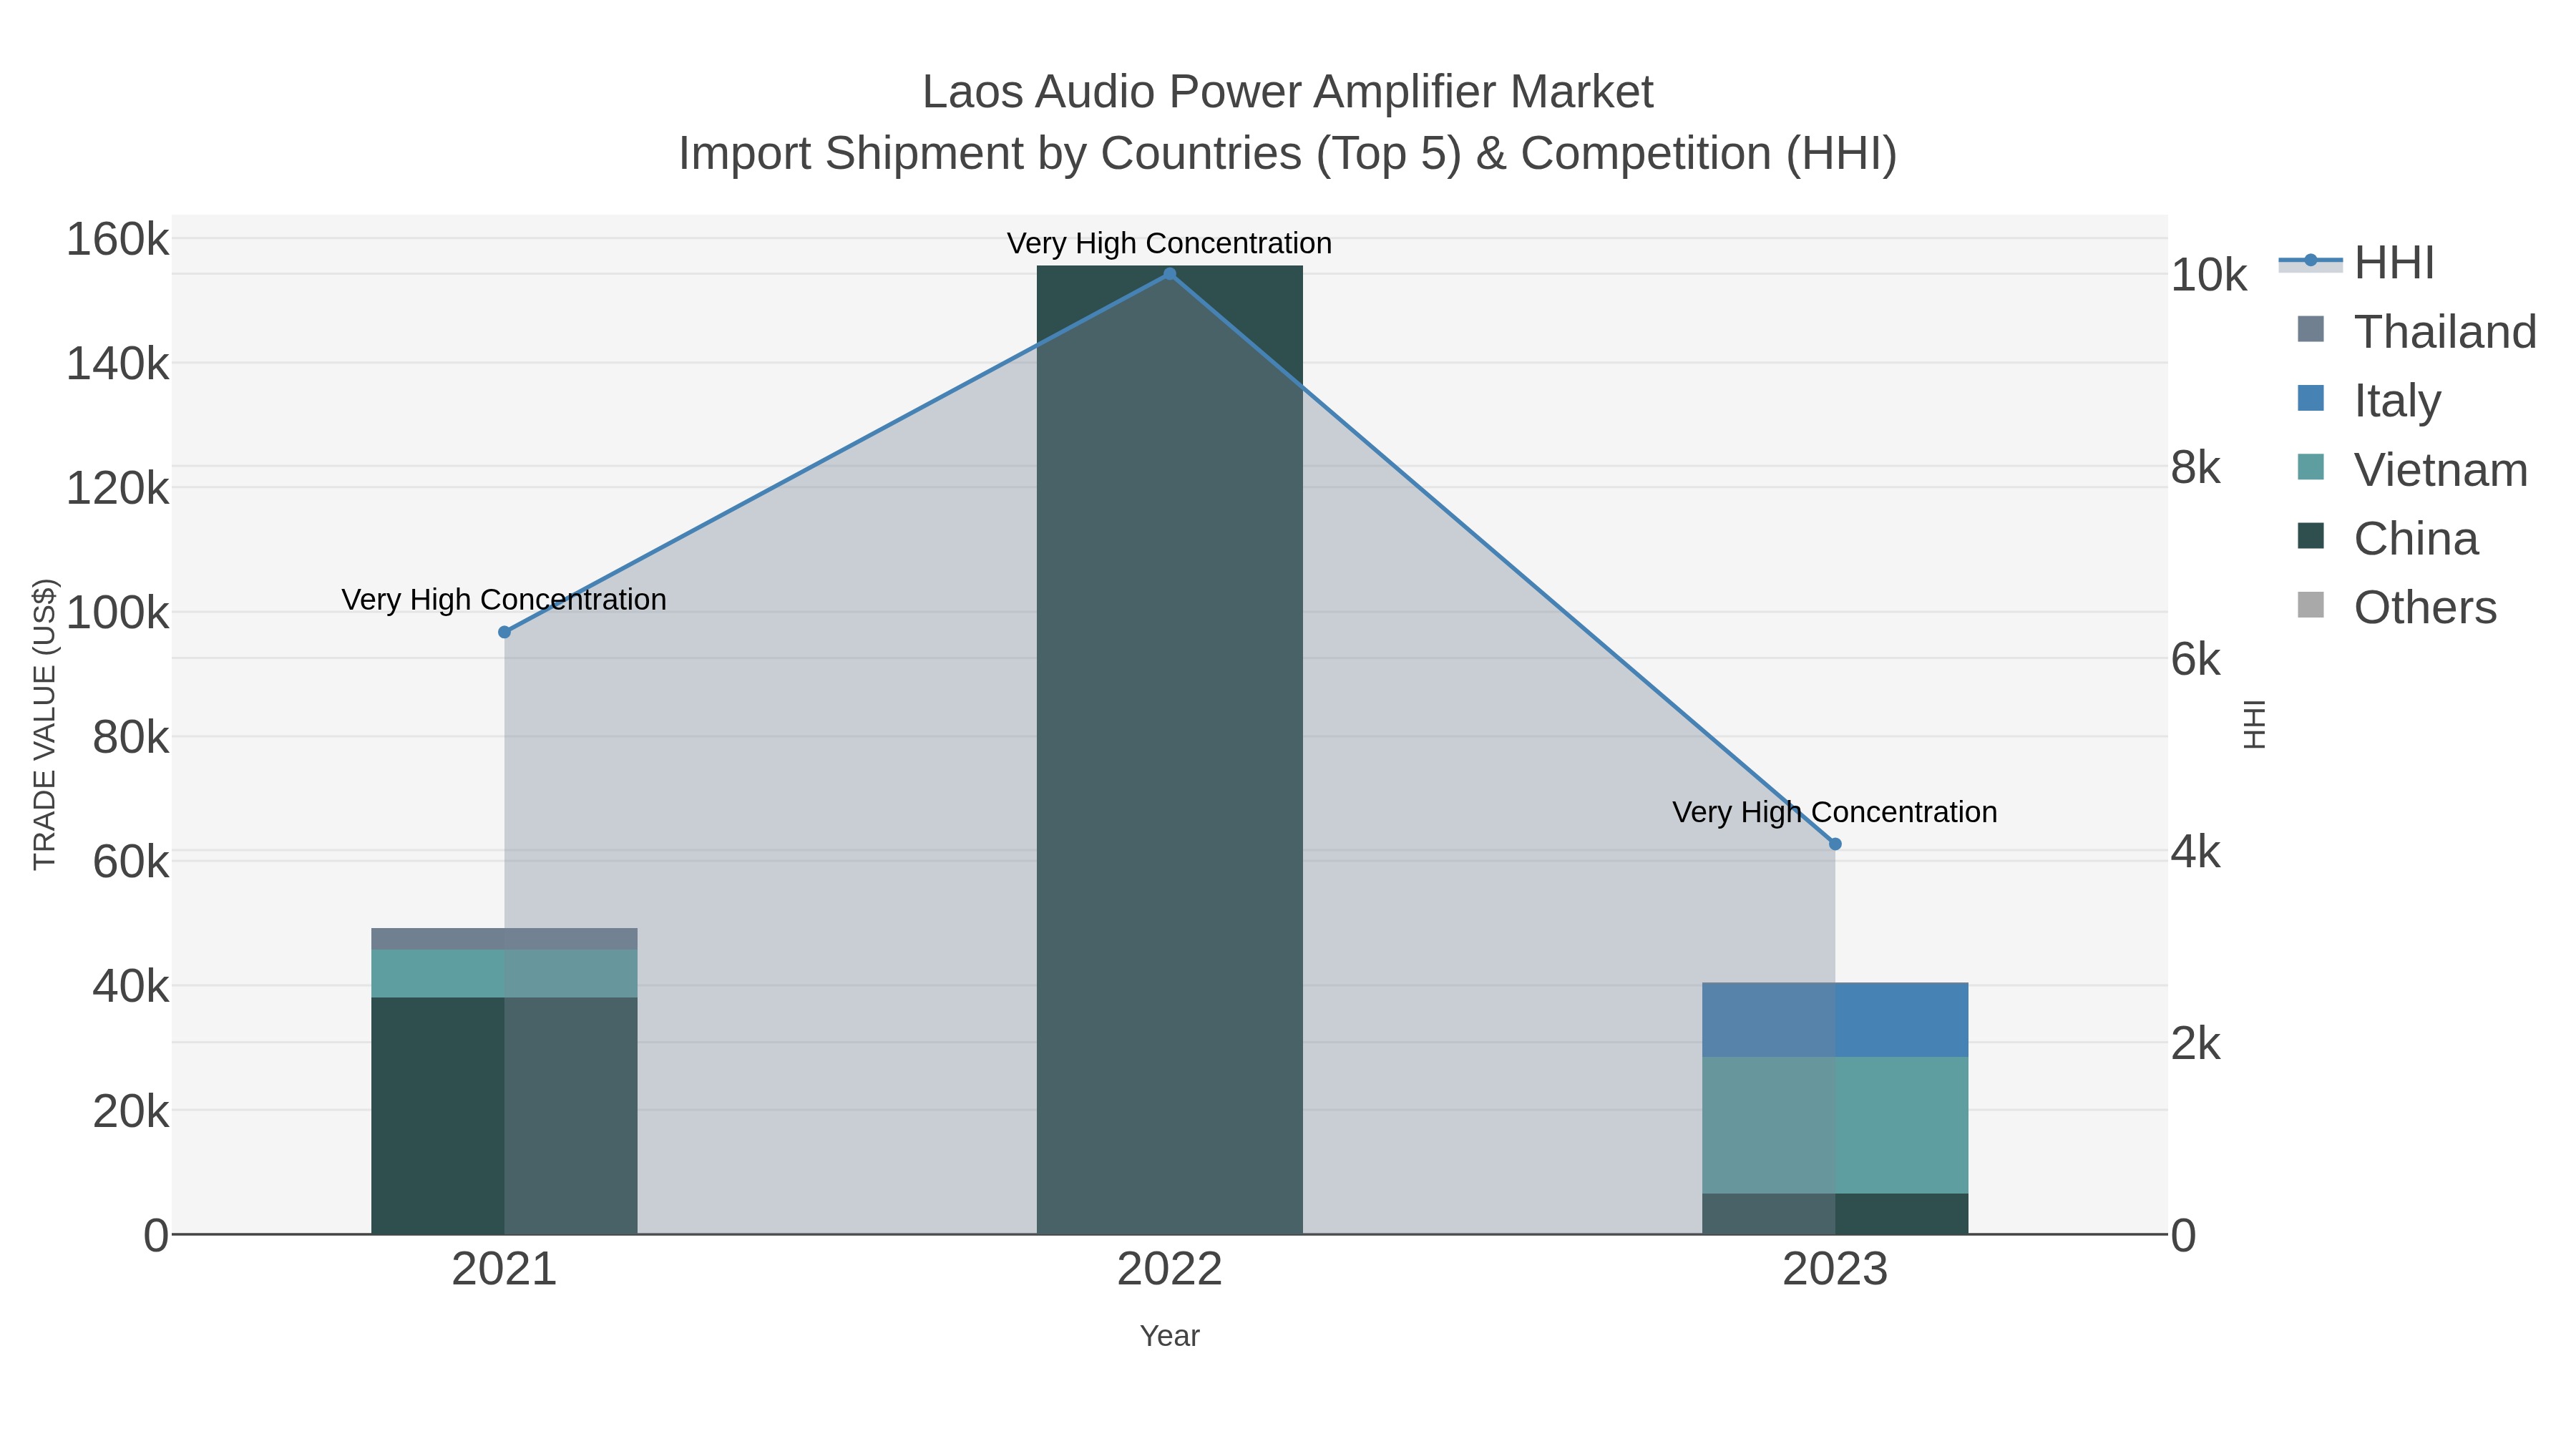The image size is (2576, 1449).
Task: Click the 2023 Italy bar segment
Action: [1835, 1020]
